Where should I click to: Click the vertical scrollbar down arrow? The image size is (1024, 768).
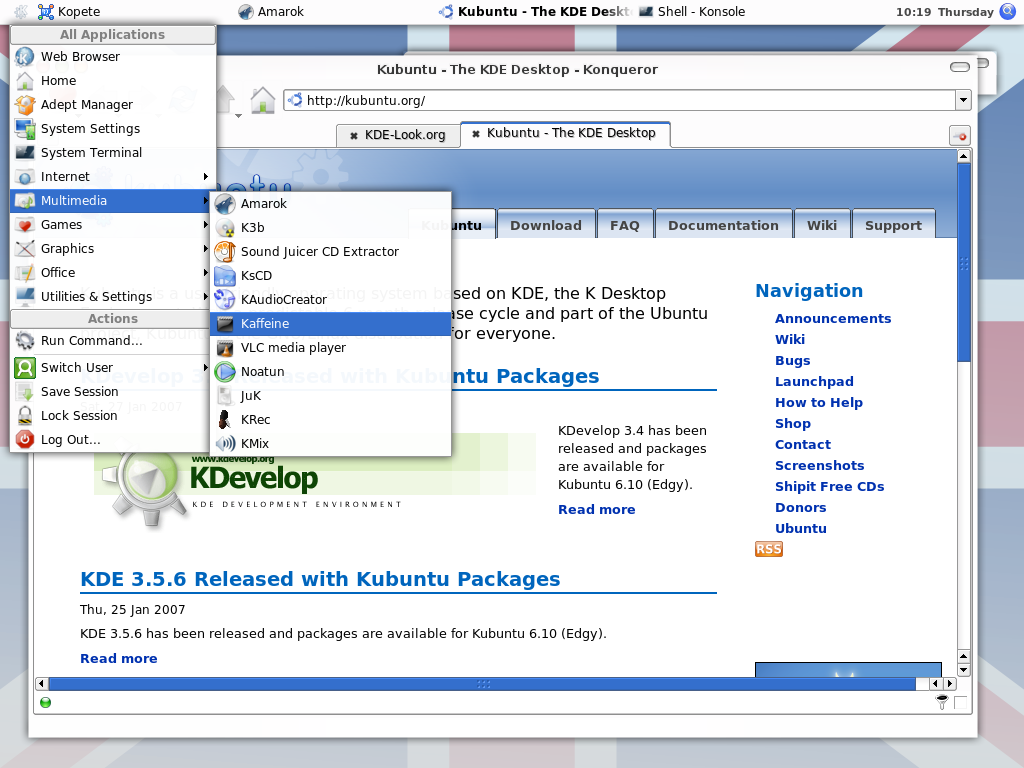point(963,670)
